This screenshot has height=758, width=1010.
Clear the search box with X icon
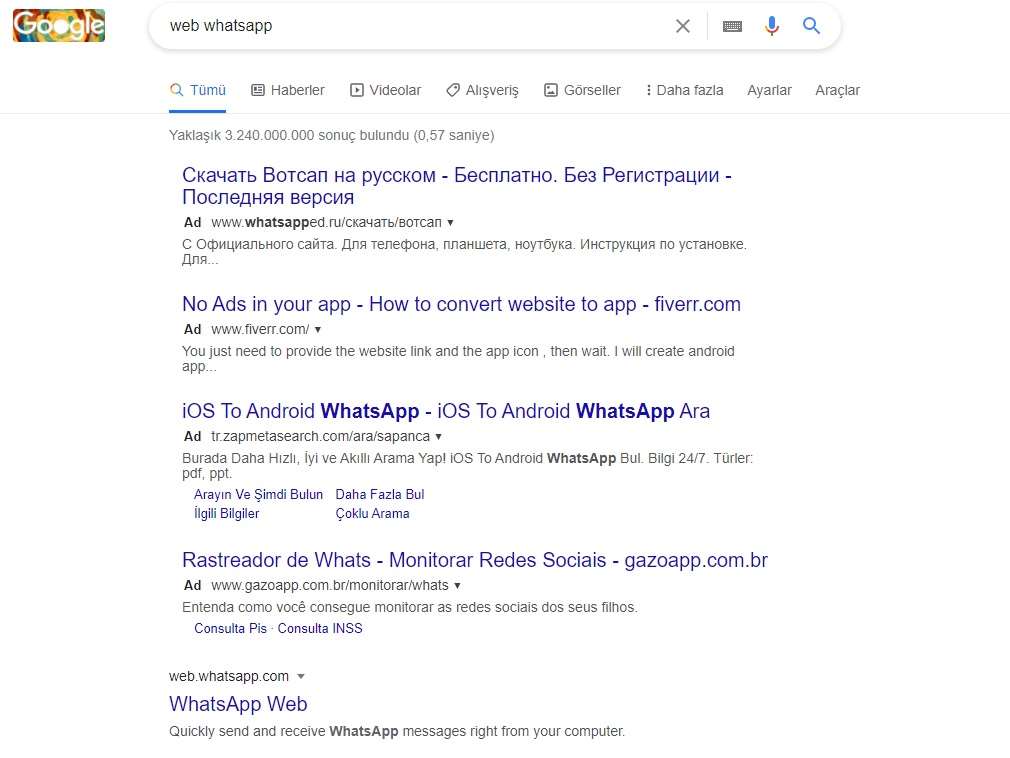point(683,26)
